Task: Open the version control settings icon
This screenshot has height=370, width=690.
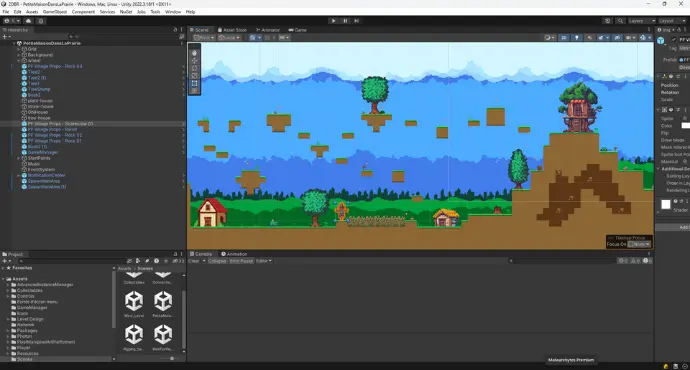Action: point(41,21)
